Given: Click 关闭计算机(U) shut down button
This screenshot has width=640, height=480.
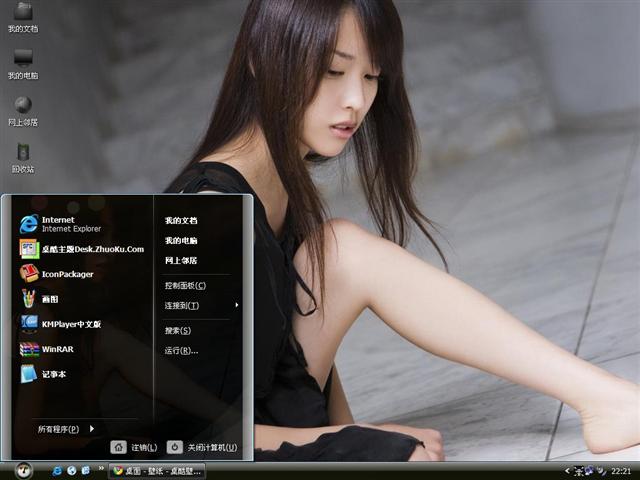Looking at the screenshot, I should (x=202, y=447).
